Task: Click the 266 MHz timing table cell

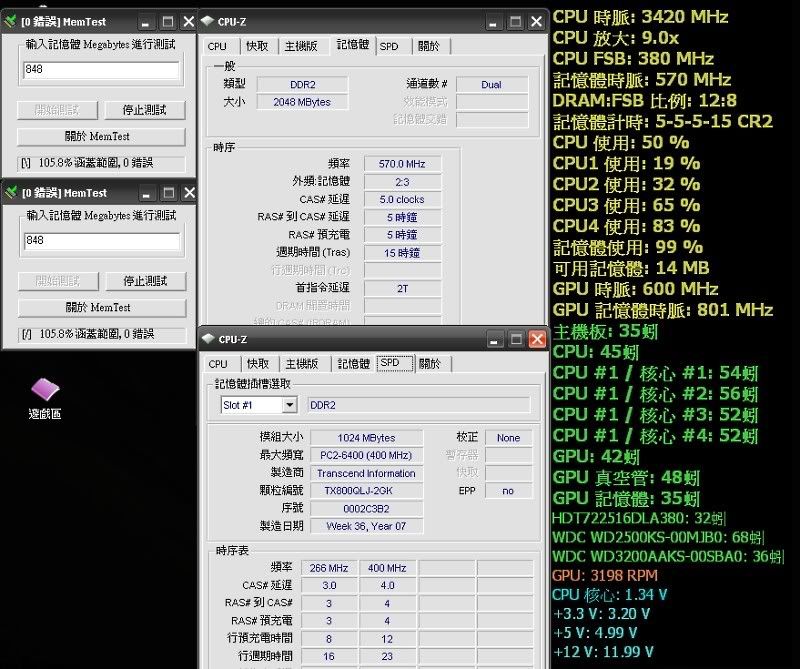Action: [329, 568]
